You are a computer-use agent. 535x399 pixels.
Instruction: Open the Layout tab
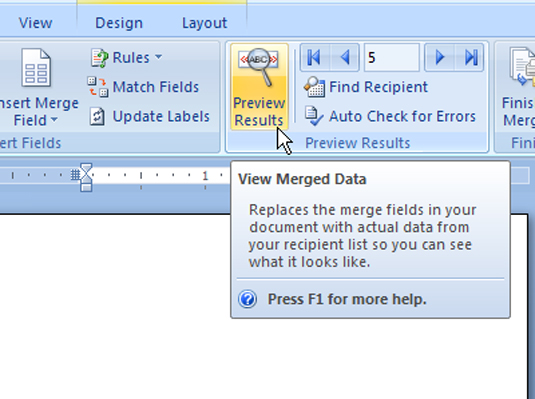click(x=204, y=23)
